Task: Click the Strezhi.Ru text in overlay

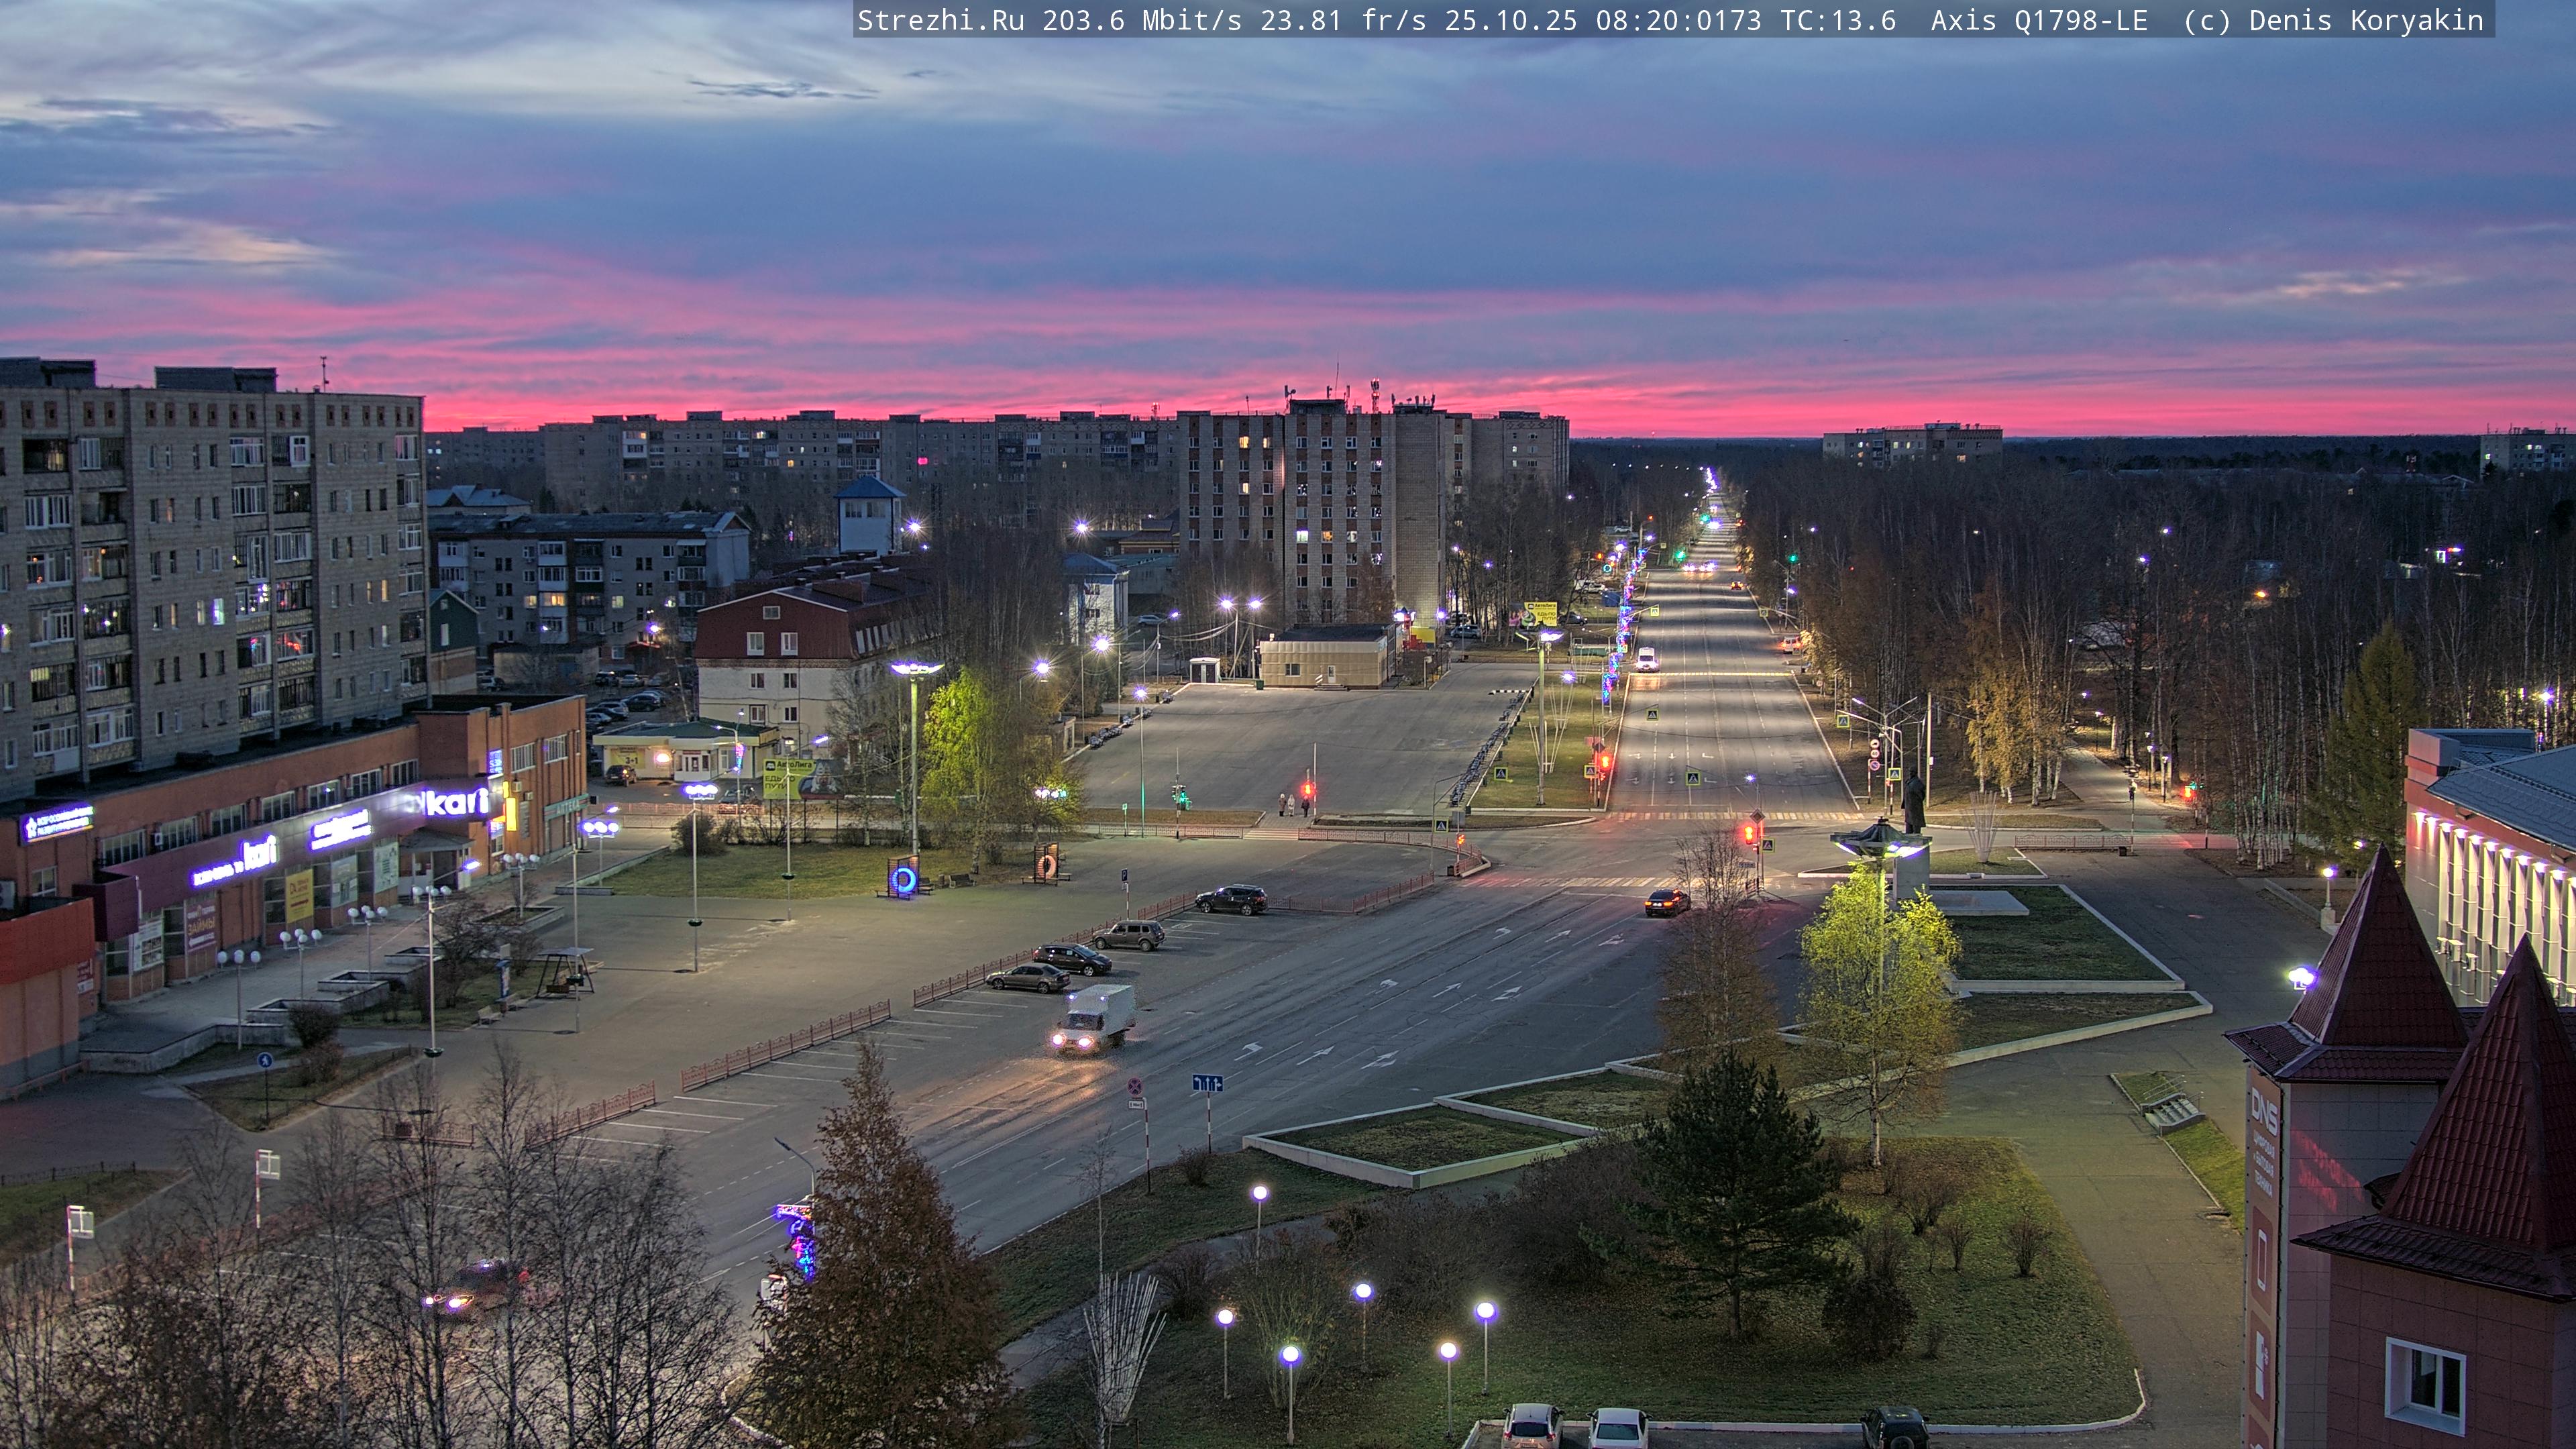Action: 940,21
